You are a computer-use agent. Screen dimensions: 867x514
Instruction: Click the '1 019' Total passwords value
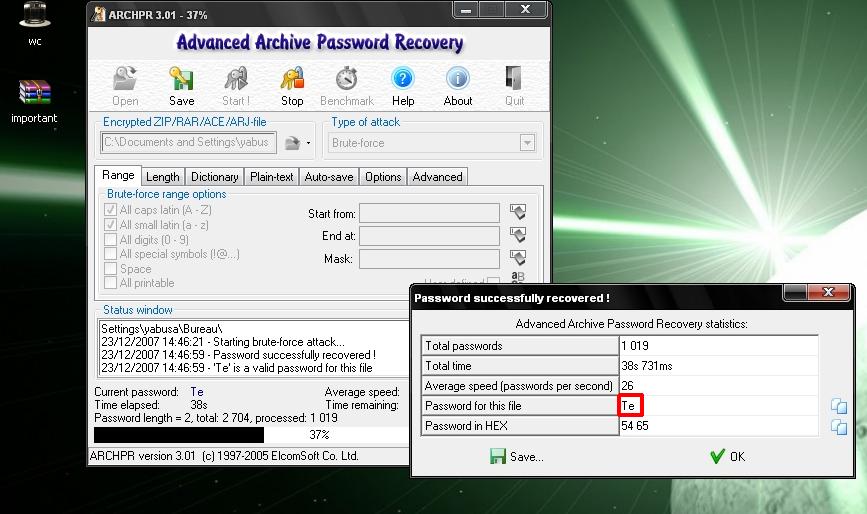tap(635, 346)
